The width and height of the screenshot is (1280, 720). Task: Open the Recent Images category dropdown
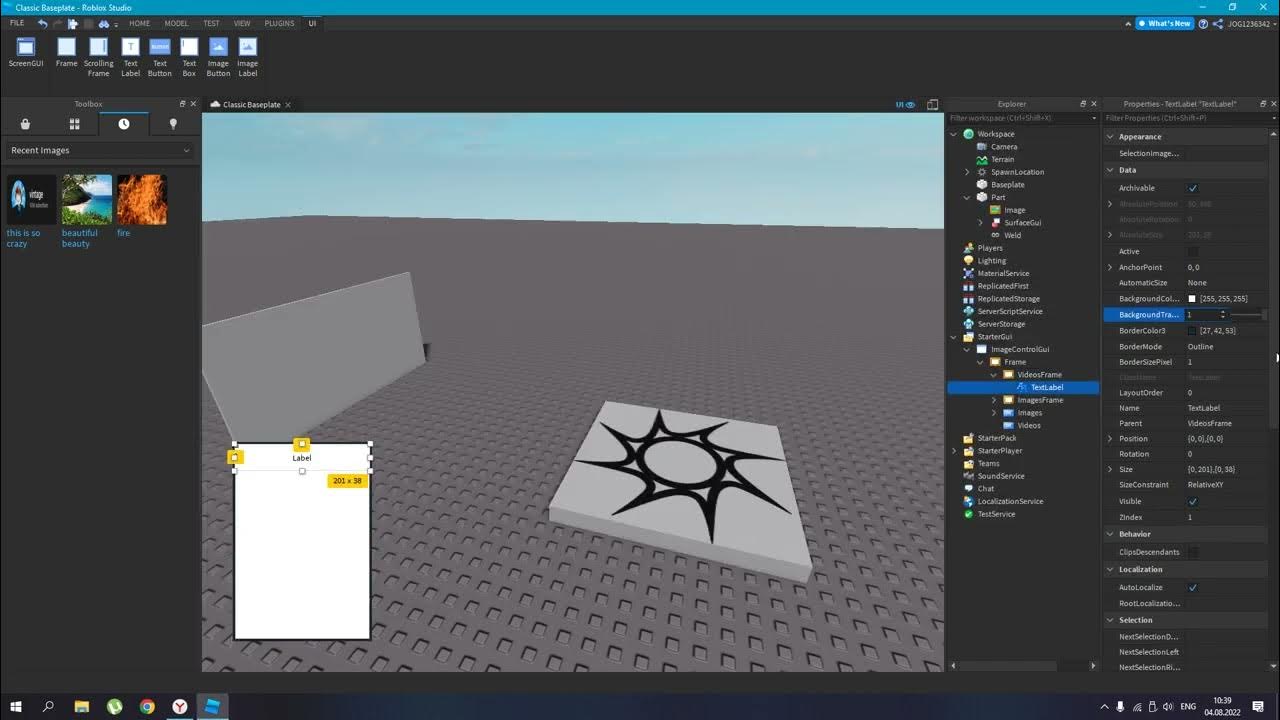pyautogui.click(x=99, y=150)
